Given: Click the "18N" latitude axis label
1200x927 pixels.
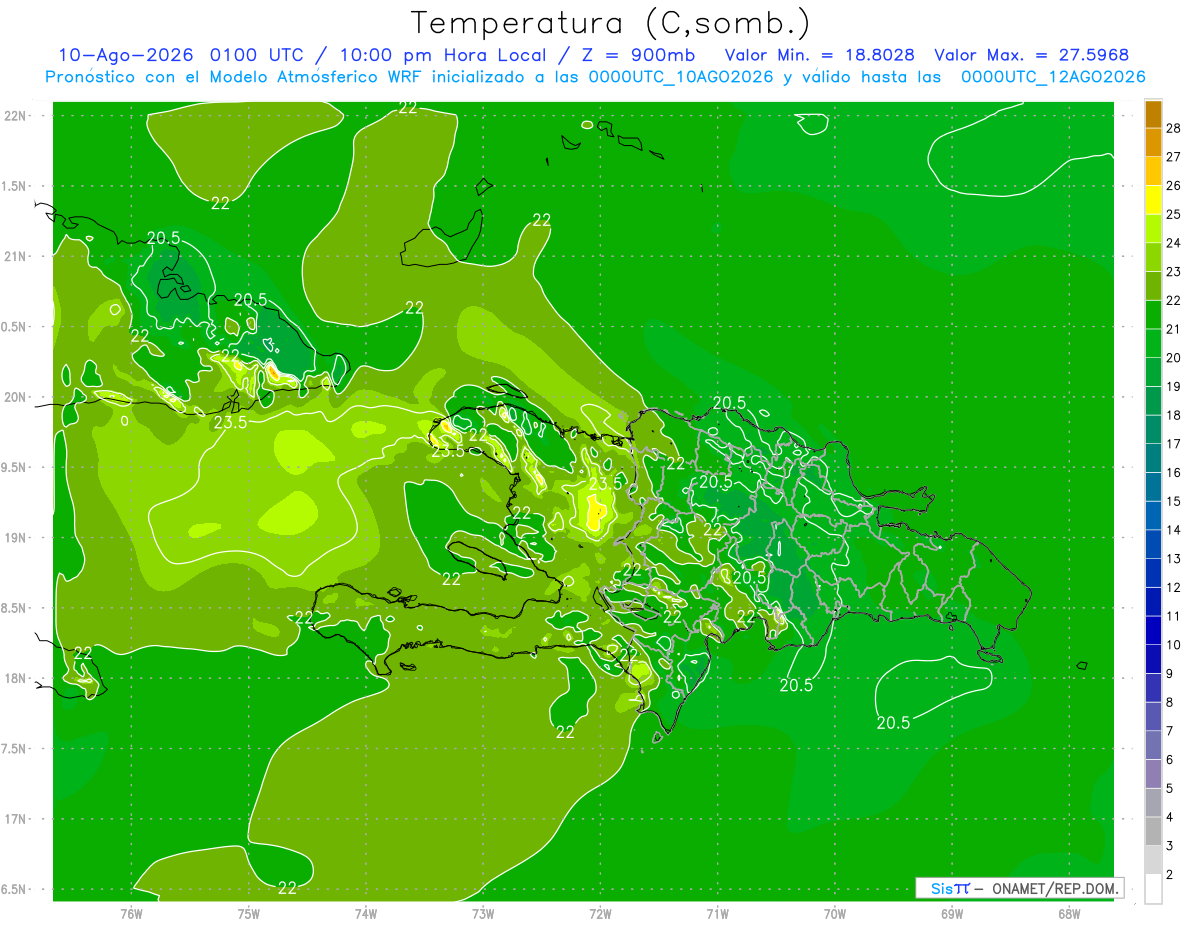Looking at the screenshot, I should click(x=16, y=678).
